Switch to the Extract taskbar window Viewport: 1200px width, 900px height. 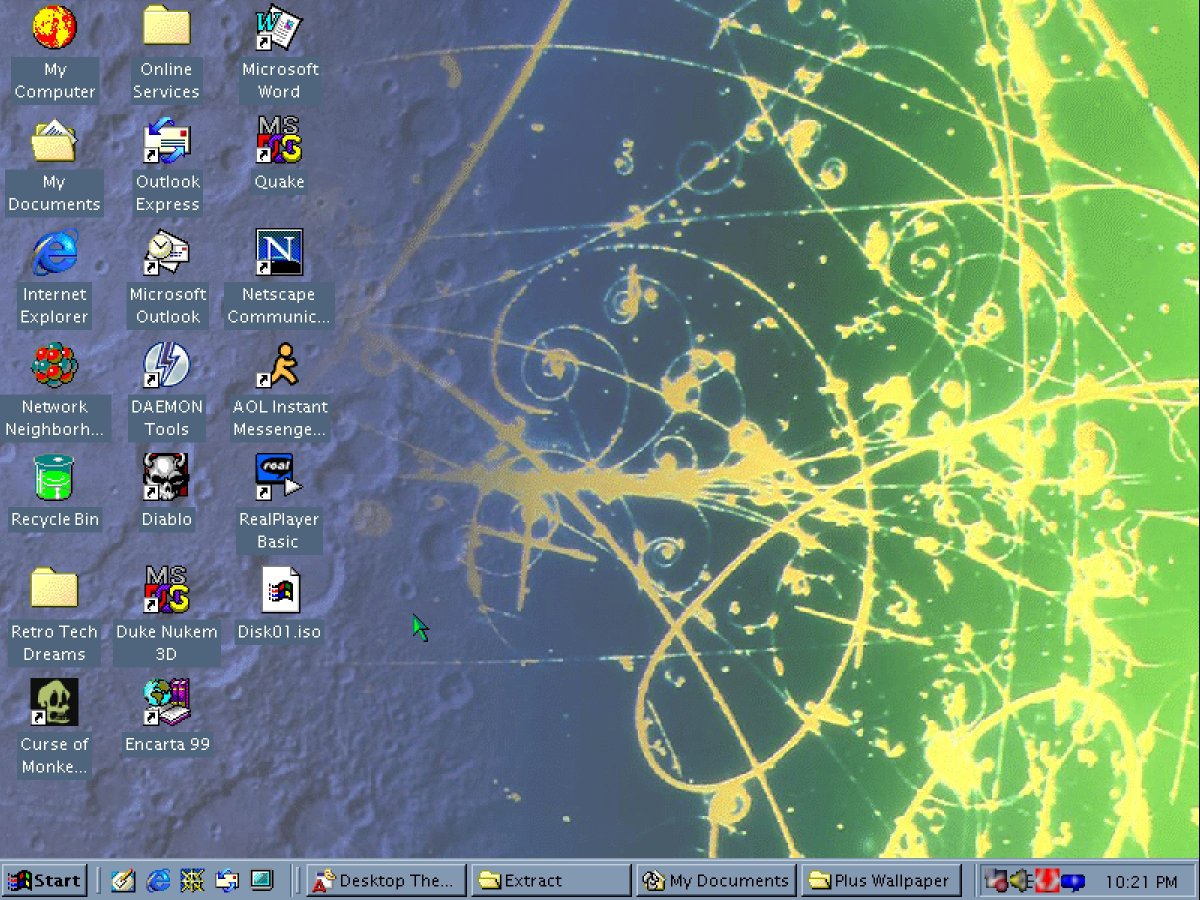click(551, 881)
